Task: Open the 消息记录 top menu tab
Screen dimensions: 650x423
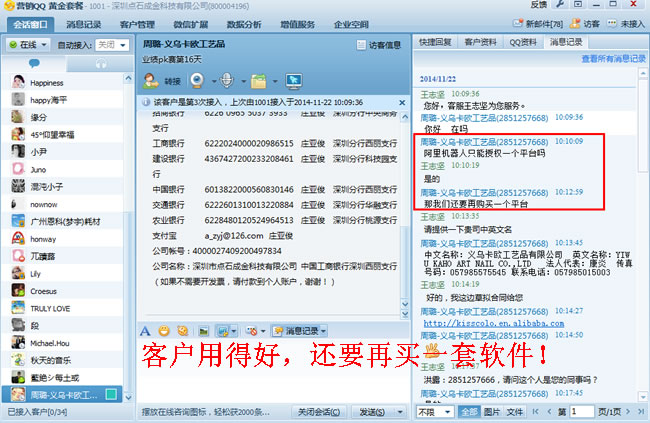Action: pos(84,24)
